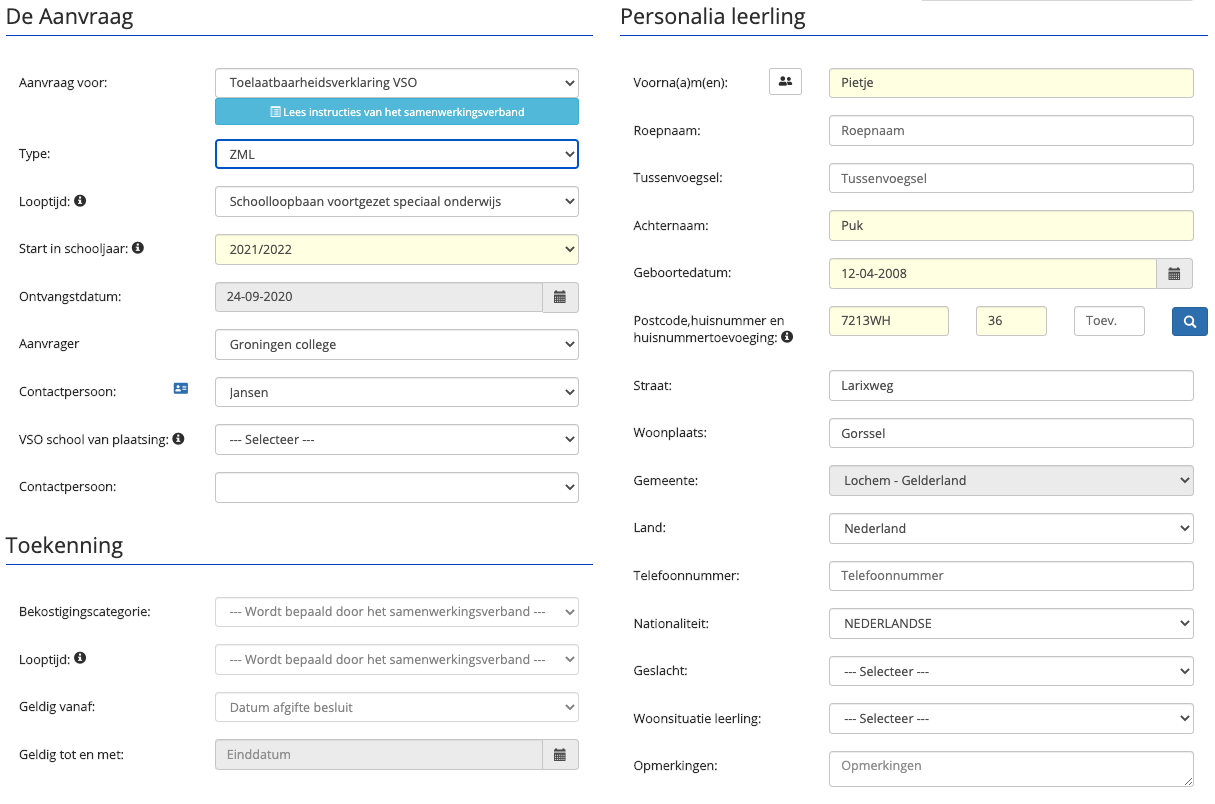1215x804 pixels.
Task: Focus the Opmerkingen text area
Action: tap(1010, 767)
